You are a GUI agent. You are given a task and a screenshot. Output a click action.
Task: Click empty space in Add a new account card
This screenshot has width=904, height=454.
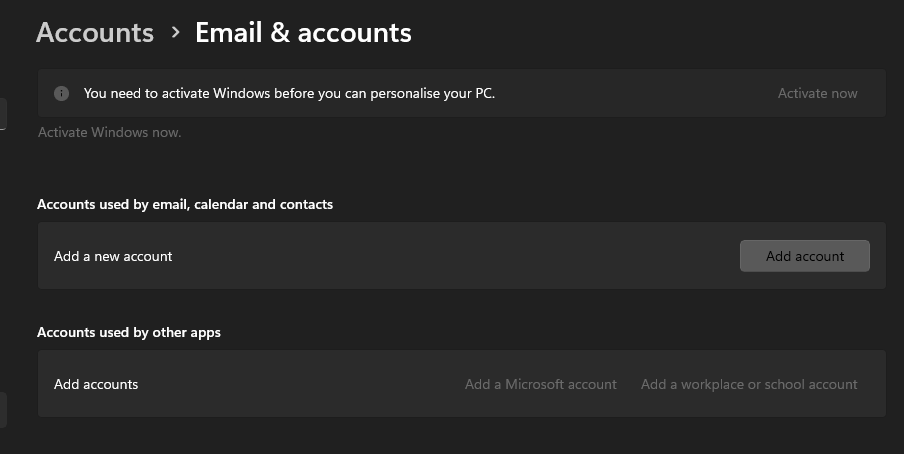(450, 256)
